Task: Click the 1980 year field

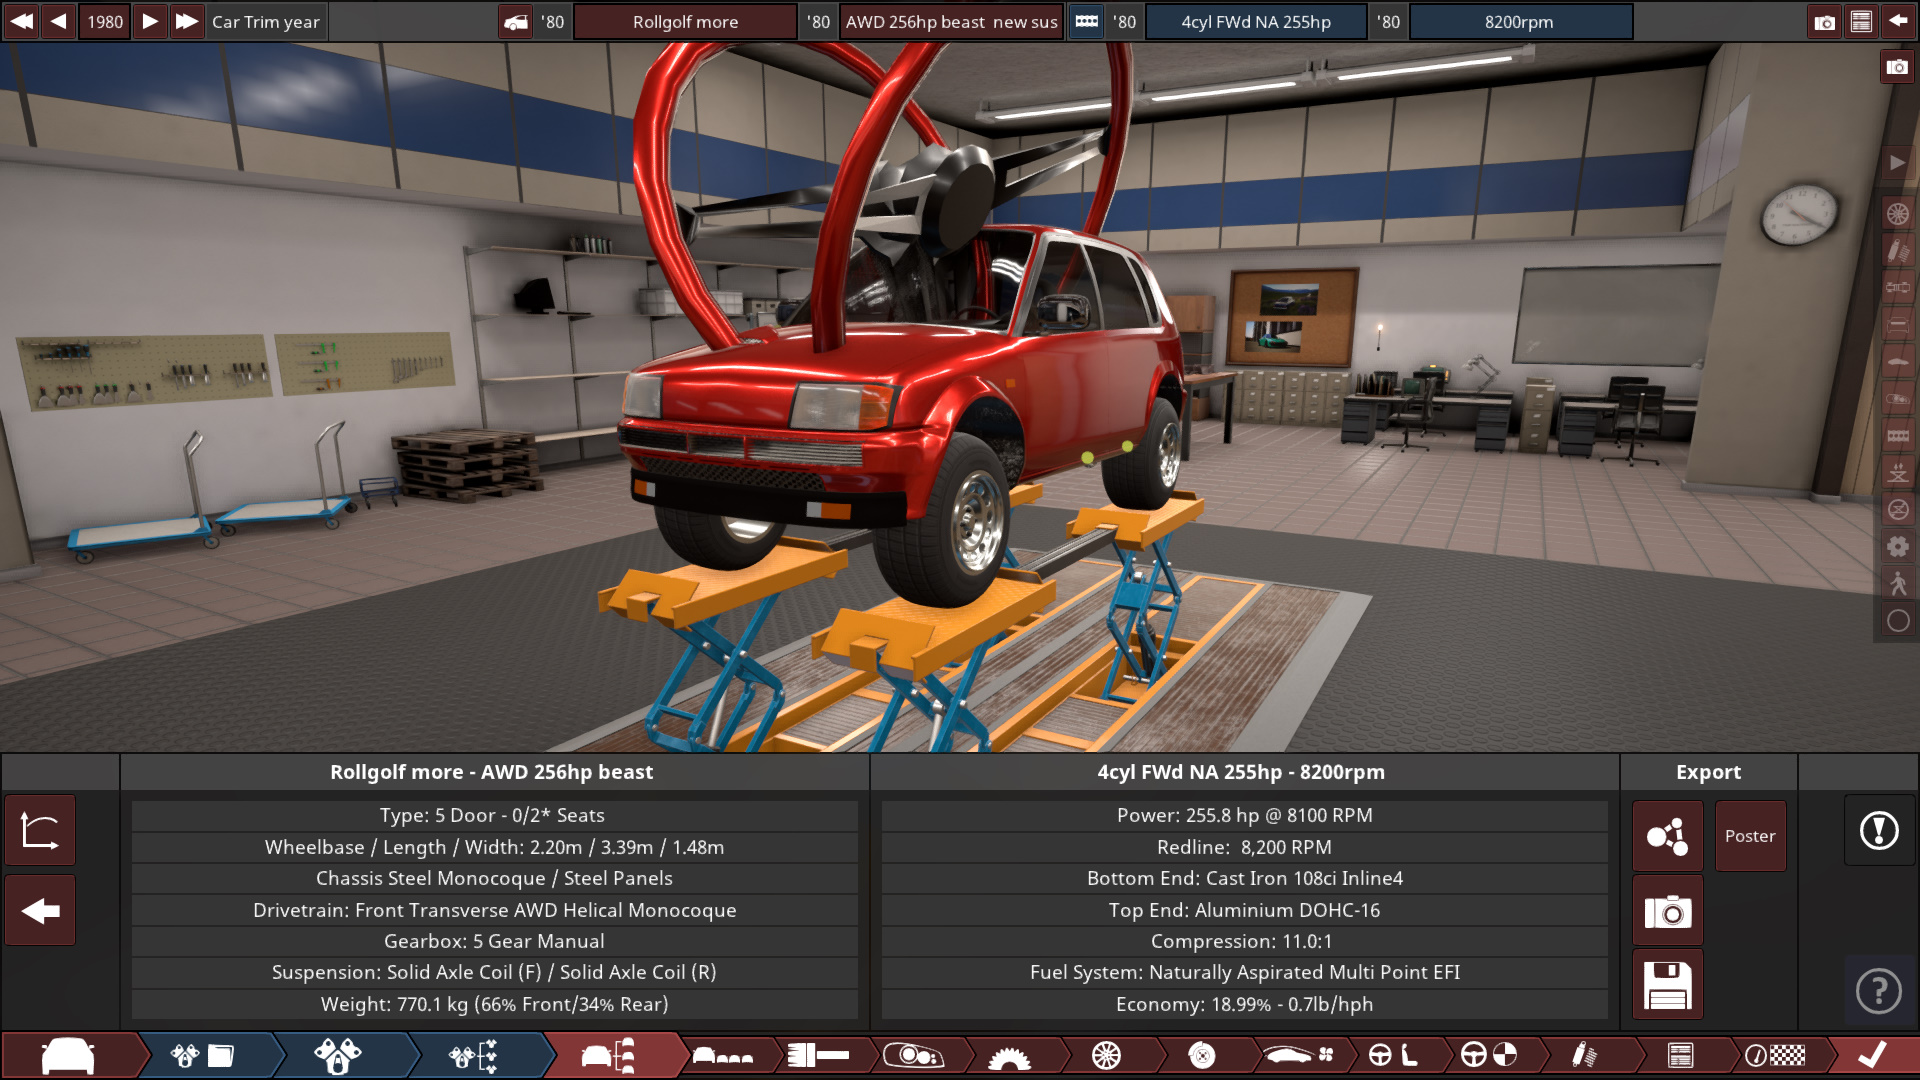Action: pos(104,21)
